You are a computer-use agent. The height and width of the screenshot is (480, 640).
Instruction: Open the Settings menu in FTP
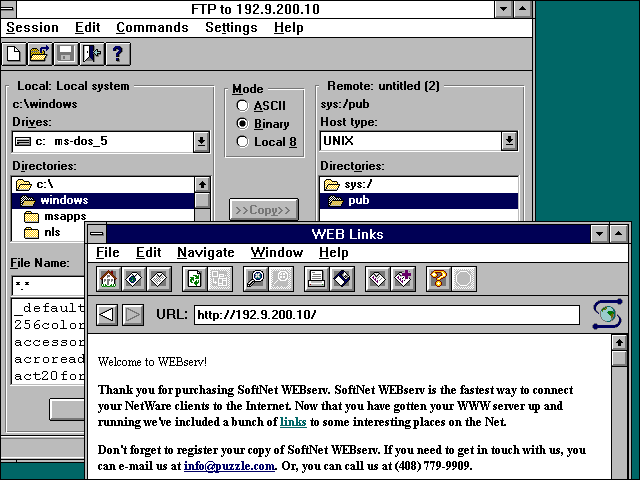[x=231, y=27]
